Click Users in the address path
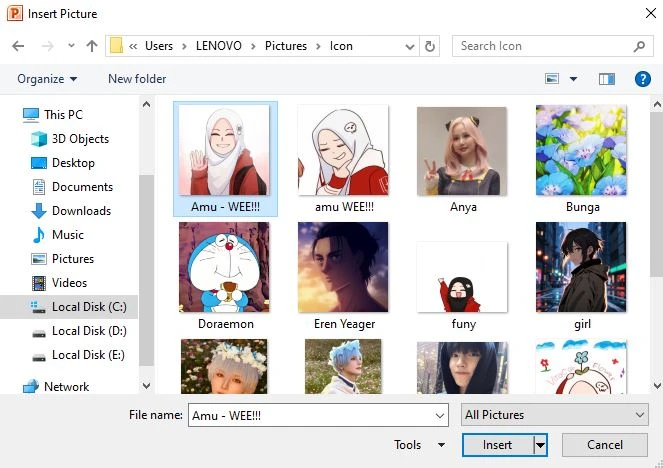 point(159,46)
